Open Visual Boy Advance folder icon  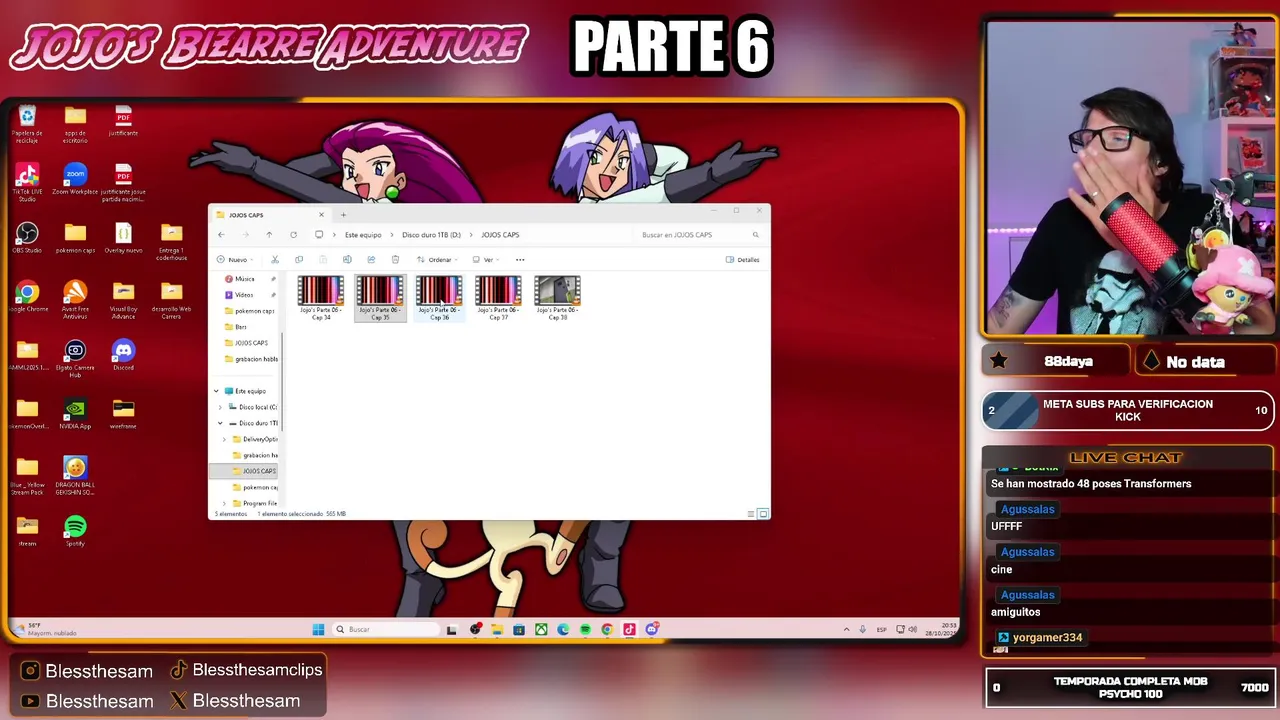click(x=123, y=300)
